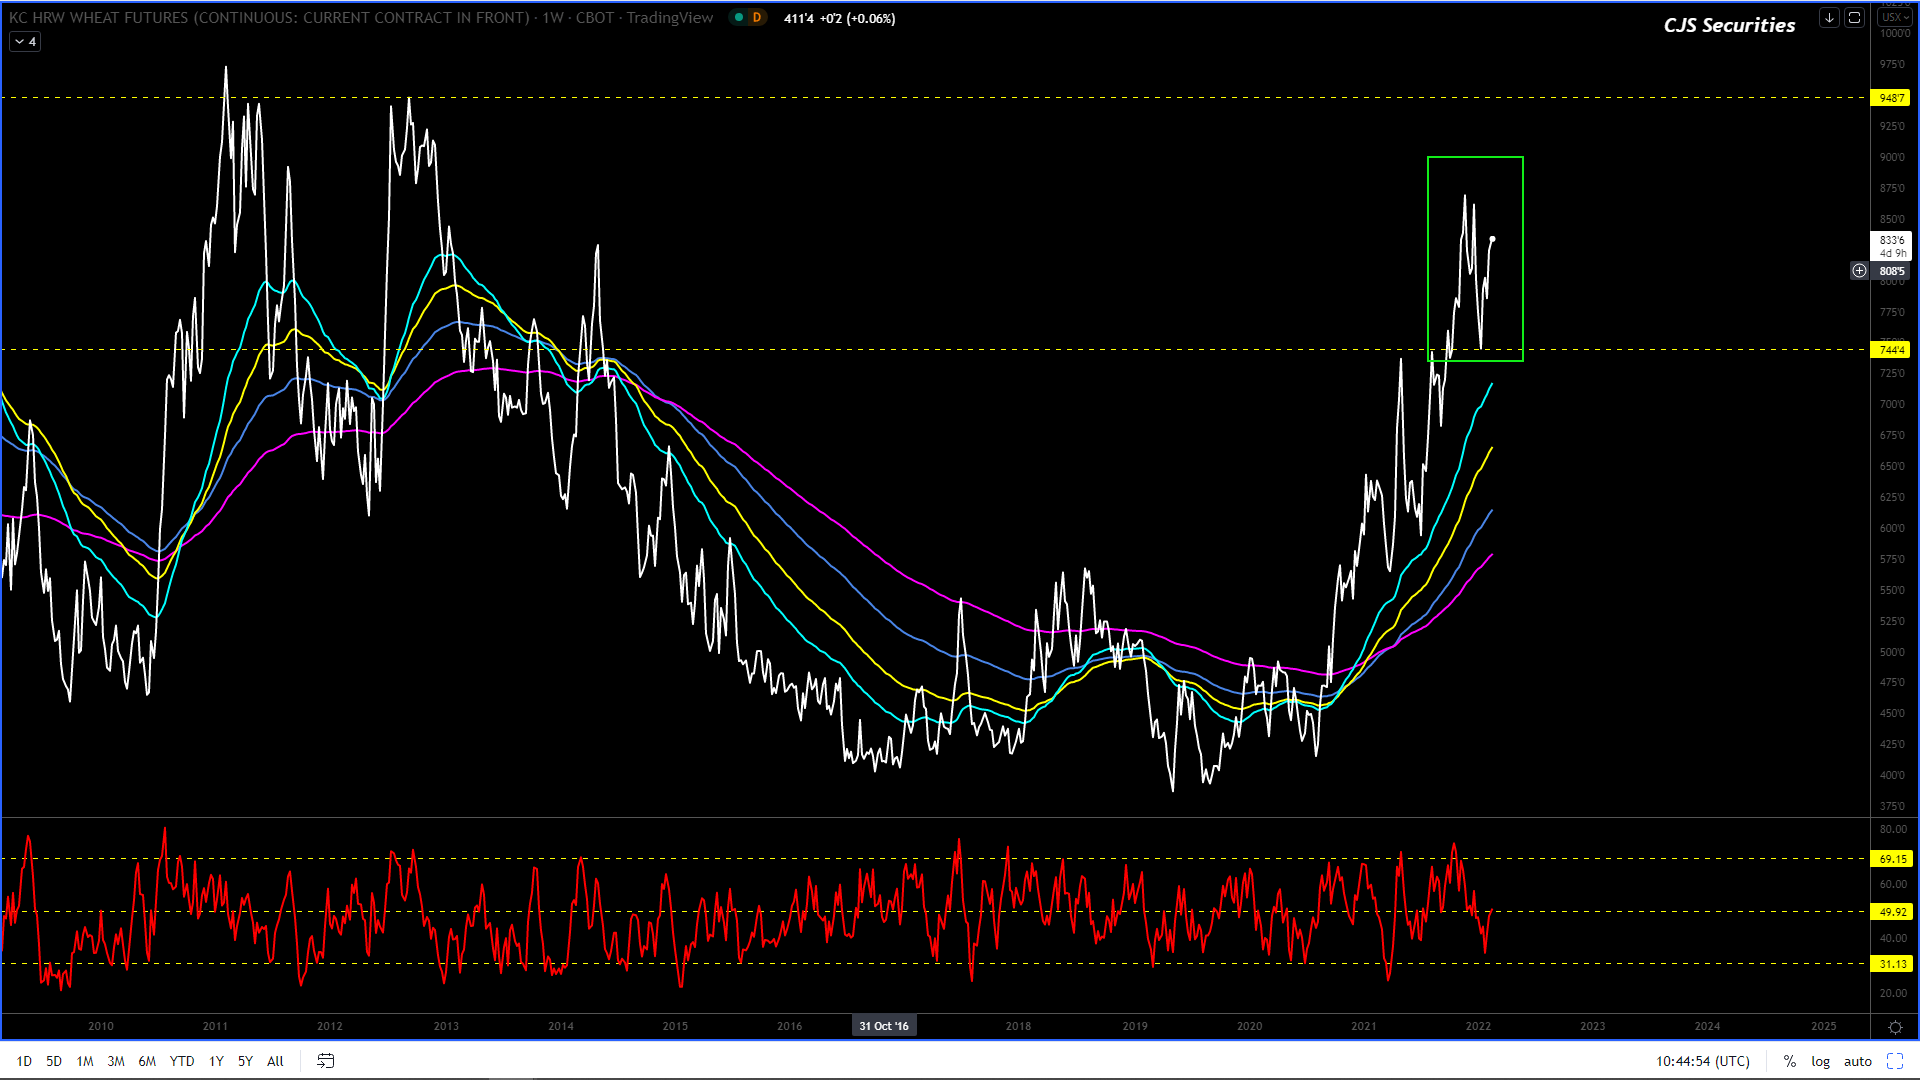Toggle the log scale mode
The height and width of the screenshot is (1080, 1920).
[x=1820, y=1061]
